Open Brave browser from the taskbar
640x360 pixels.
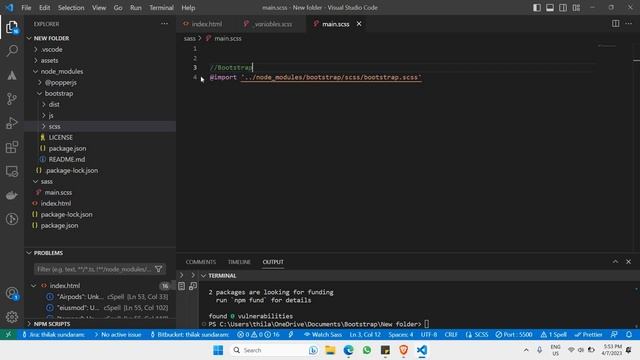(404, 350)
